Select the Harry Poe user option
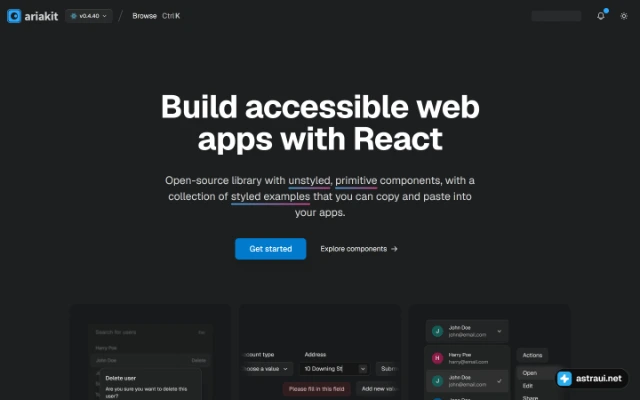640x400 pixels. 467,358
